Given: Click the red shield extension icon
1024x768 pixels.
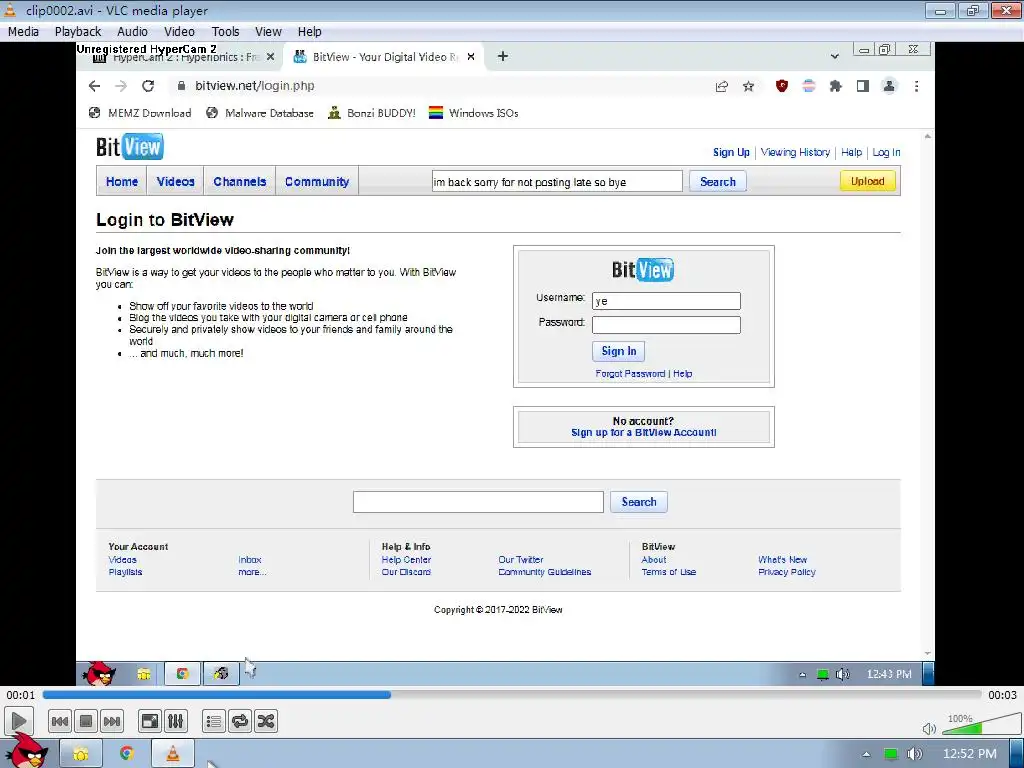Looking at the screenshot, I should [782, 86].
